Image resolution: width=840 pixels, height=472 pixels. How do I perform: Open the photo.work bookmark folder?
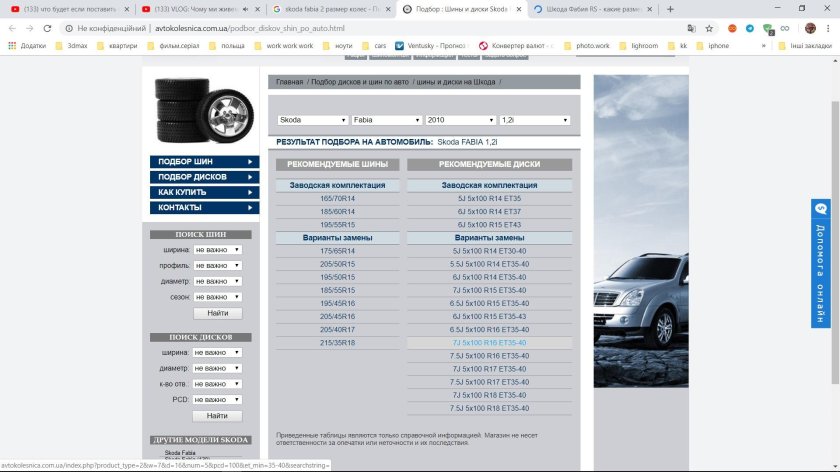591,46
